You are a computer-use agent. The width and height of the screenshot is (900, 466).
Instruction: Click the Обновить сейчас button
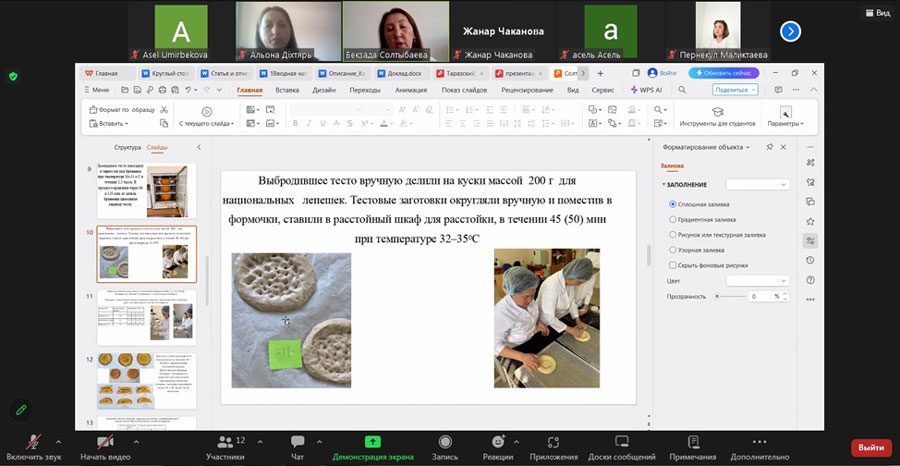tap(724, 73)
